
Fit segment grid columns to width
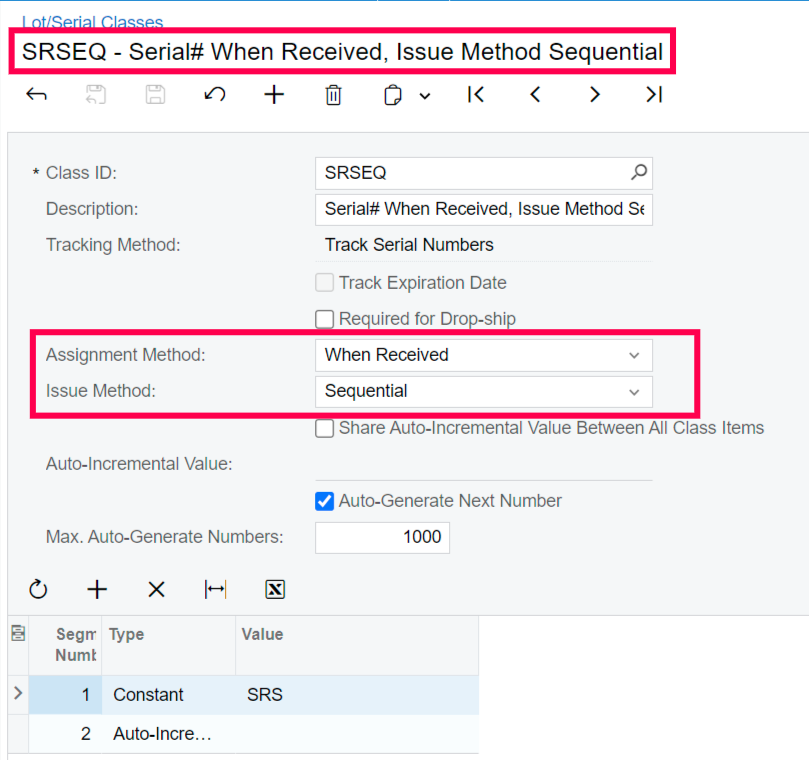tap(215, 589)
